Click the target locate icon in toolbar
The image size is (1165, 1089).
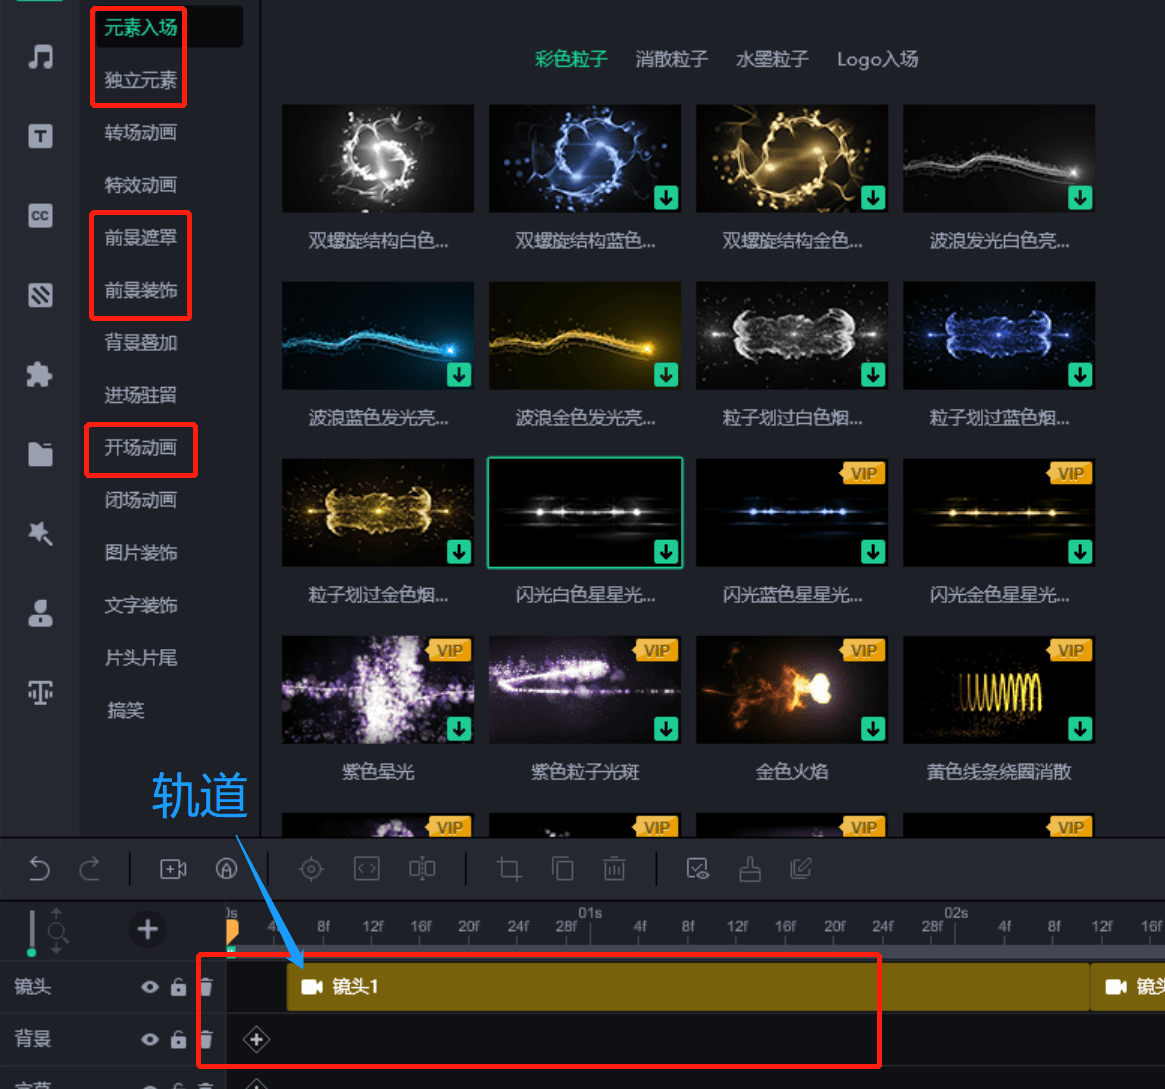311,868
